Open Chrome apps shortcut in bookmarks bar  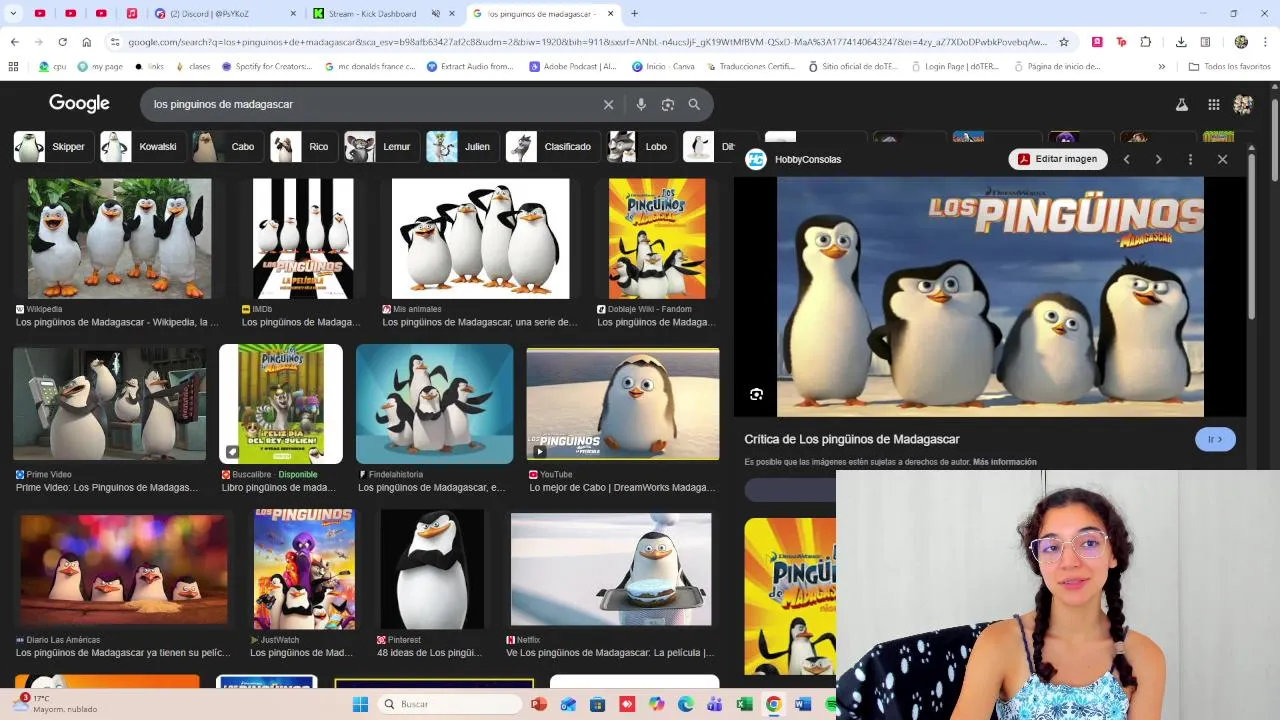[13, 67]
